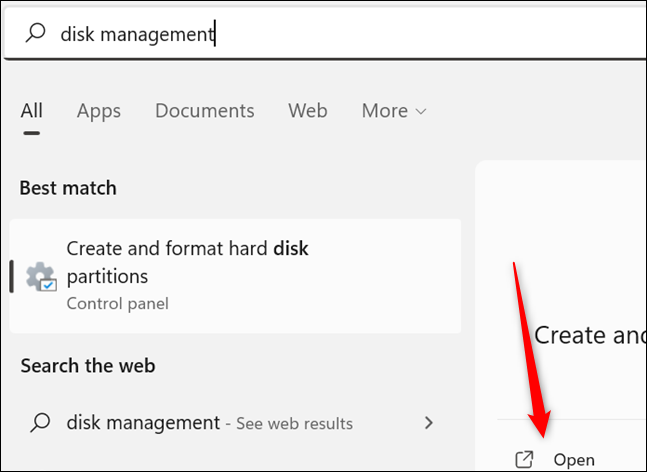The height and width of the screenshot is (472, 647).
Task: Click the "See web results" text
Action: 295,424
